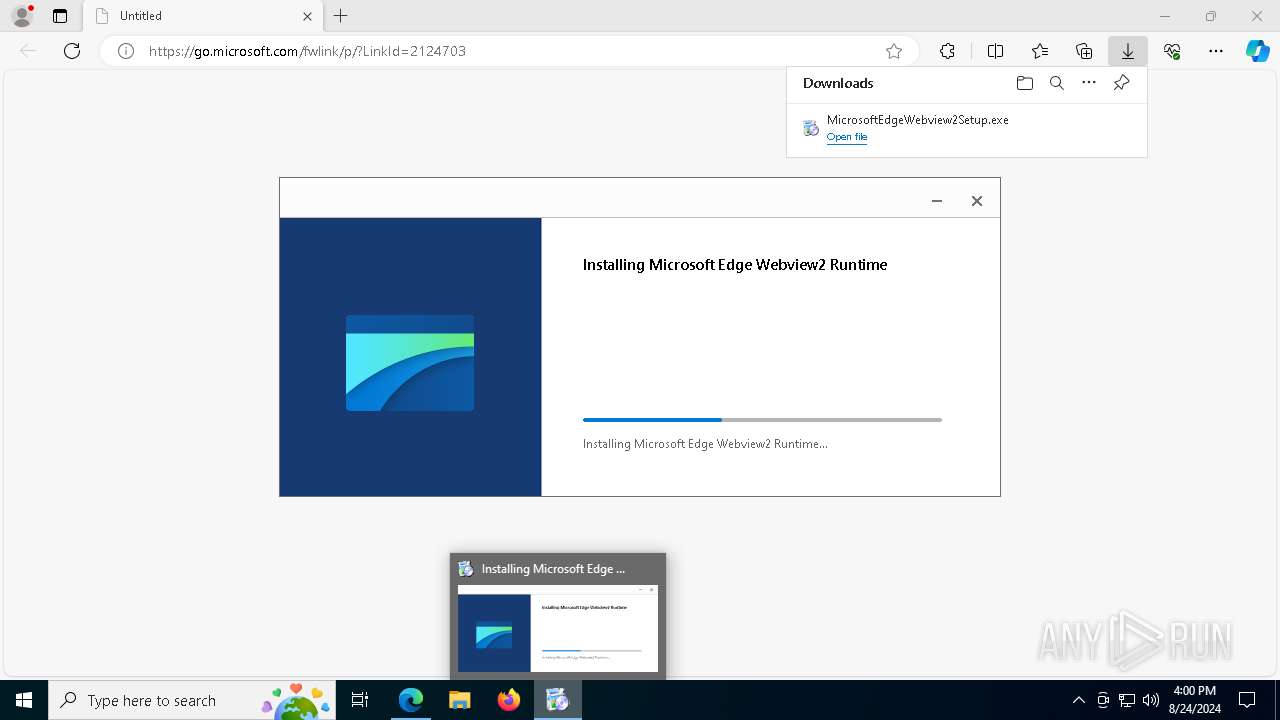Viewport: 1280px width, 720px height.
Task: Open Browser essentials heart icon
Action: 1172,51
